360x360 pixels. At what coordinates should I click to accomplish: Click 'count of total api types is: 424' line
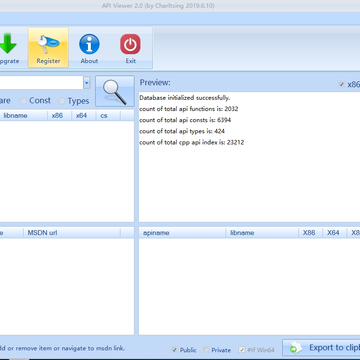(182, 131)
